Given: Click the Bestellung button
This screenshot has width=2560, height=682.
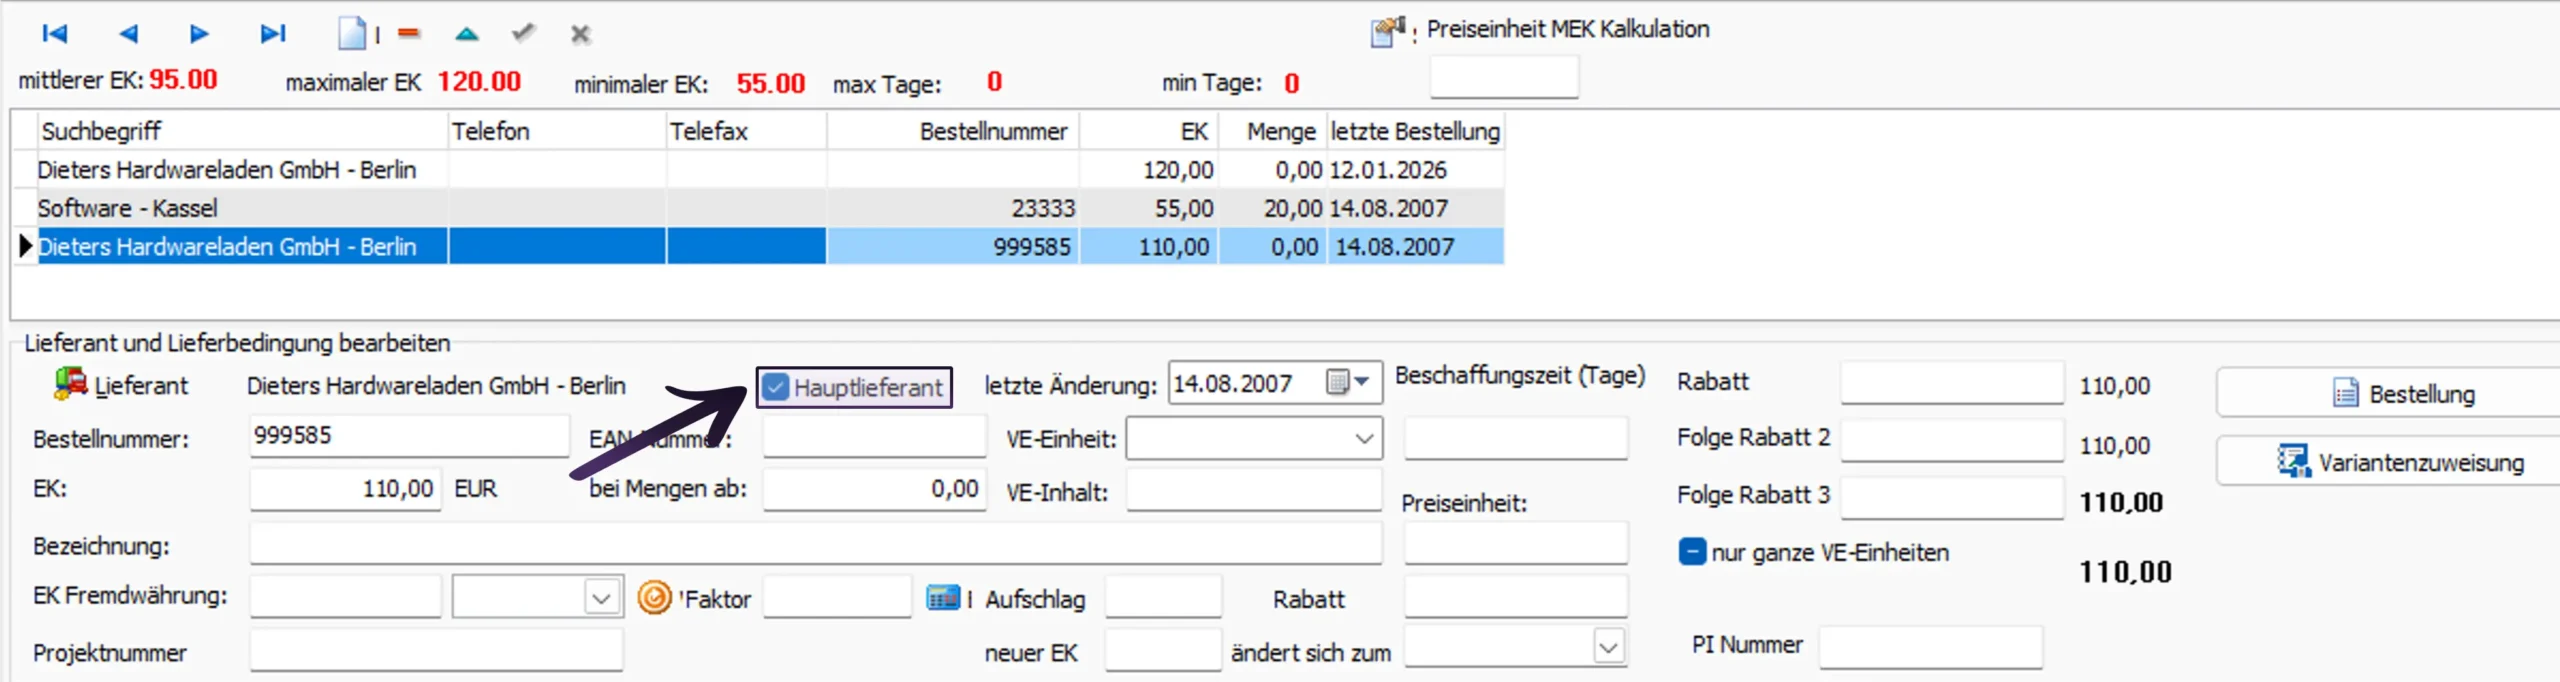Looking at the screenshot, I should (2400, 394).
